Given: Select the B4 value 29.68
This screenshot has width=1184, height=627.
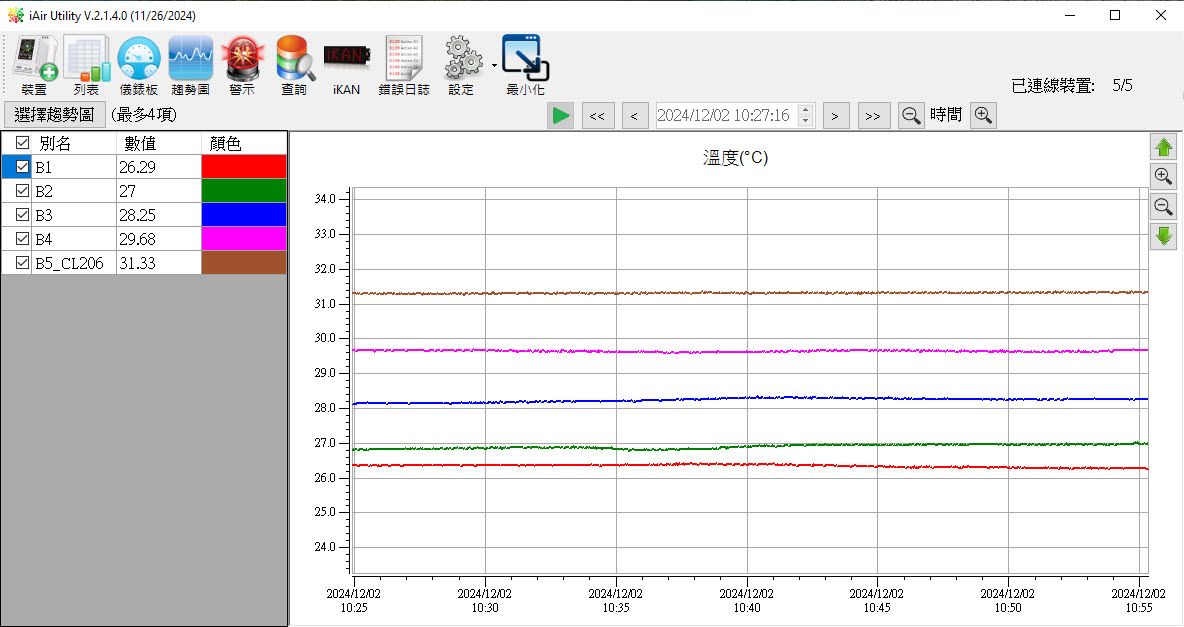Looking at the screenshot, I should [159, 239].
